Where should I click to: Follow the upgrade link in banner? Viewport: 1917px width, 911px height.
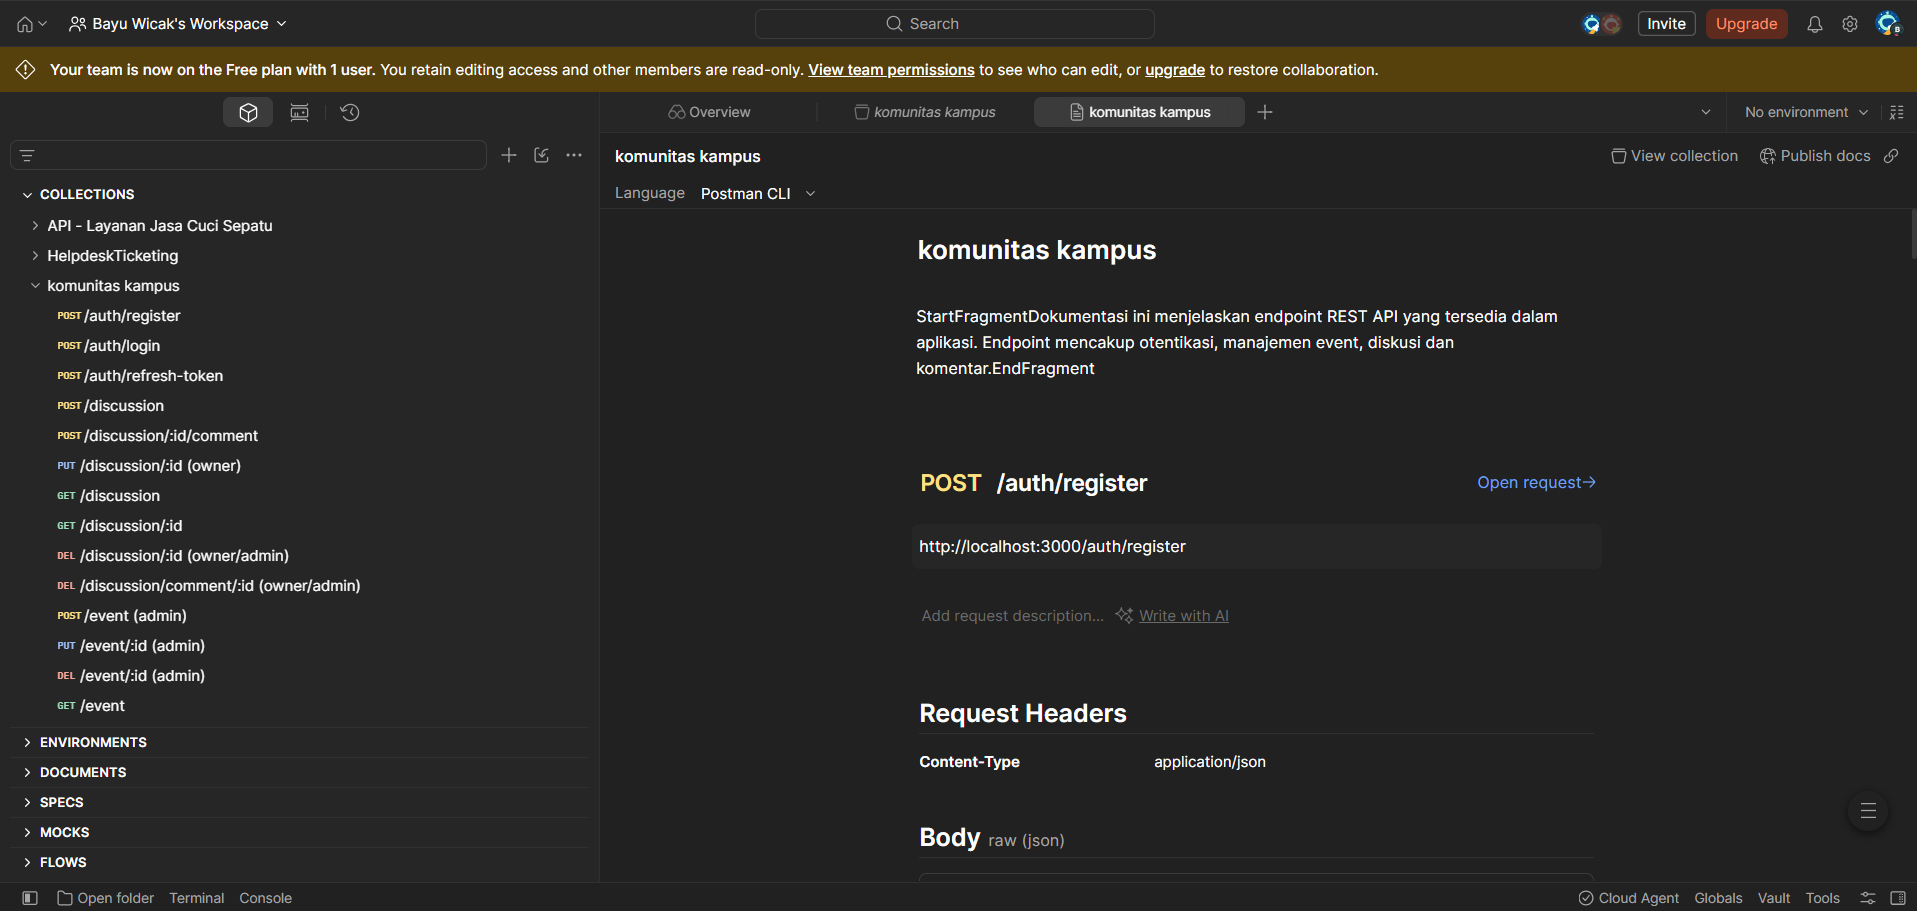(1175, 70)
